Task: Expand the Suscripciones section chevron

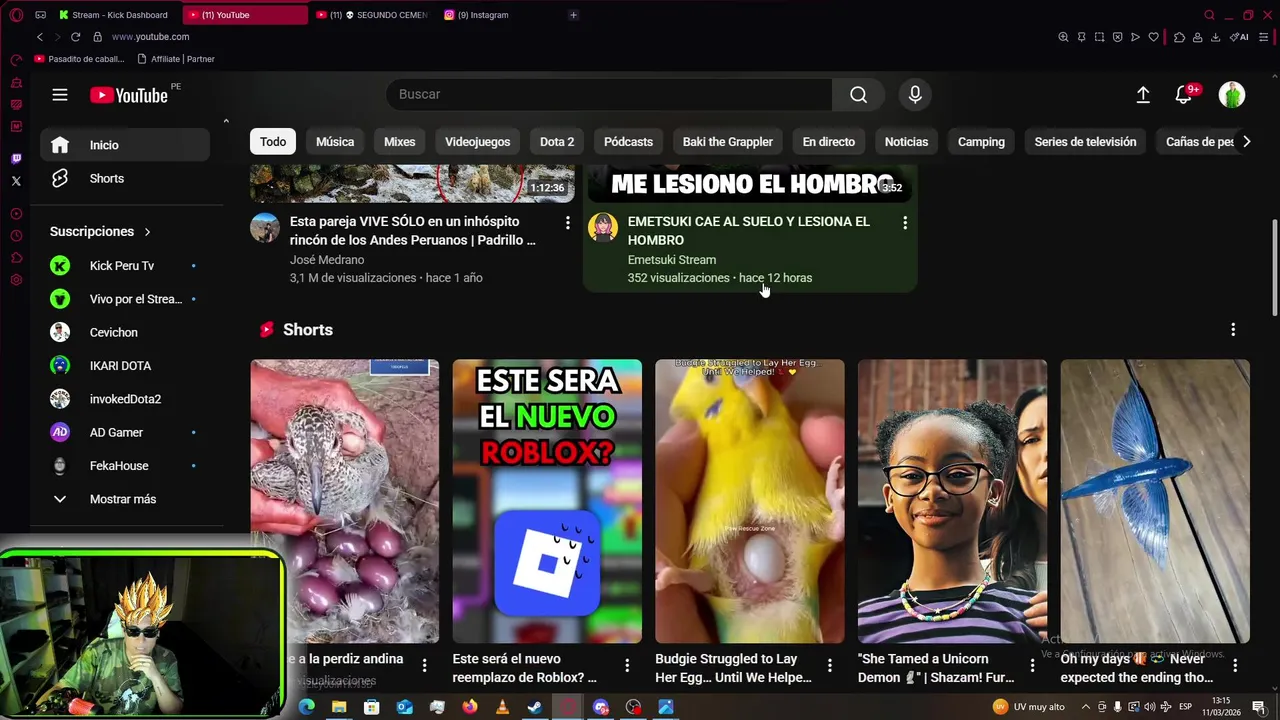Action: tap(147, 232)
